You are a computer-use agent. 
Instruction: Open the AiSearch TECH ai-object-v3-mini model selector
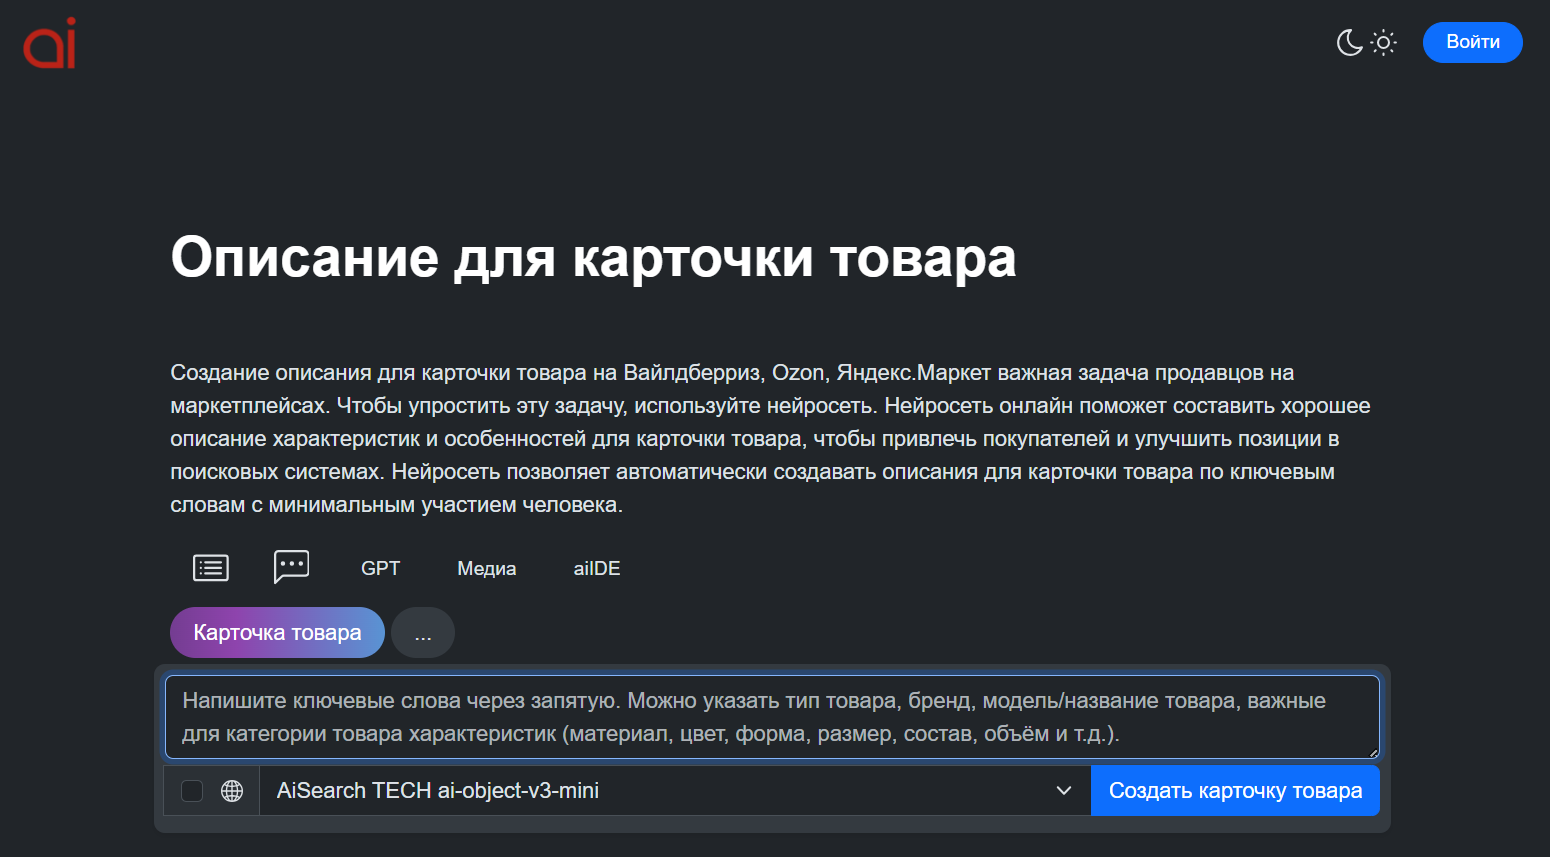pos(660,791)
